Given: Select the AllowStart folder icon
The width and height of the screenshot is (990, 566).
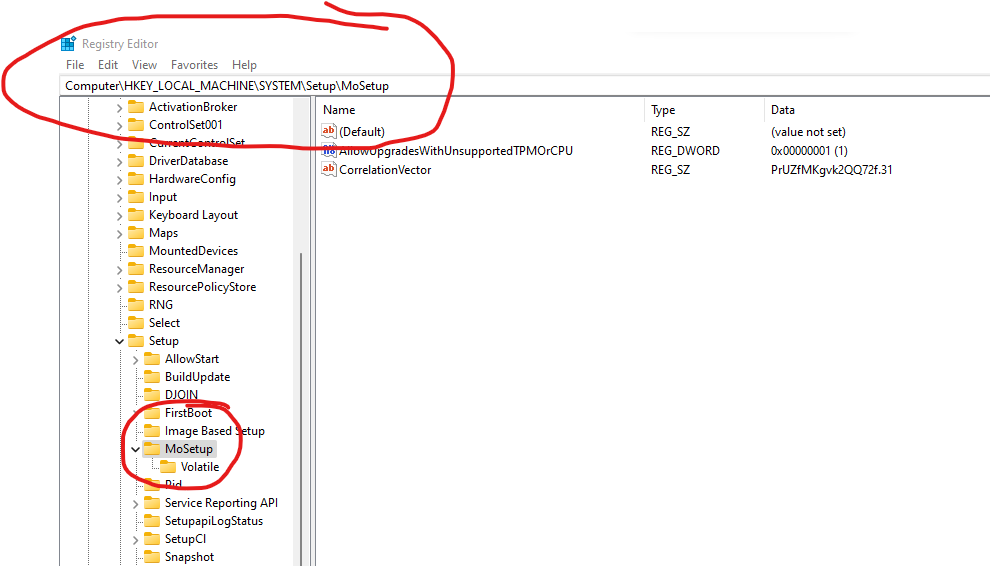Looking at the screenshot, I should coord(152,358).
